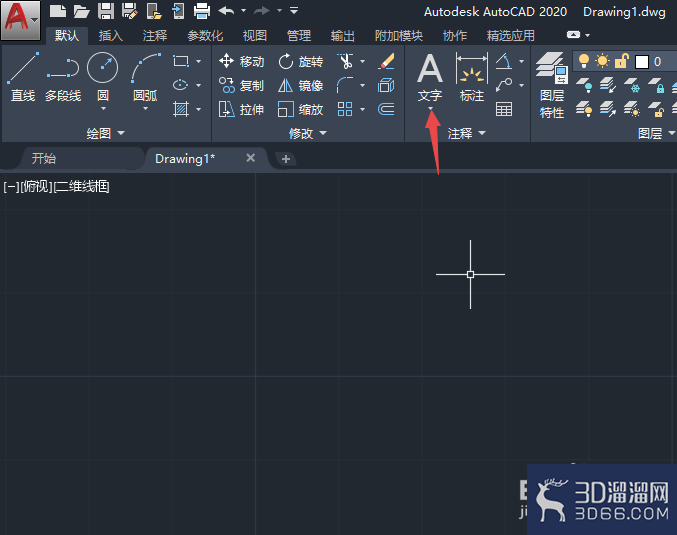Click the Explode icon

386,85
